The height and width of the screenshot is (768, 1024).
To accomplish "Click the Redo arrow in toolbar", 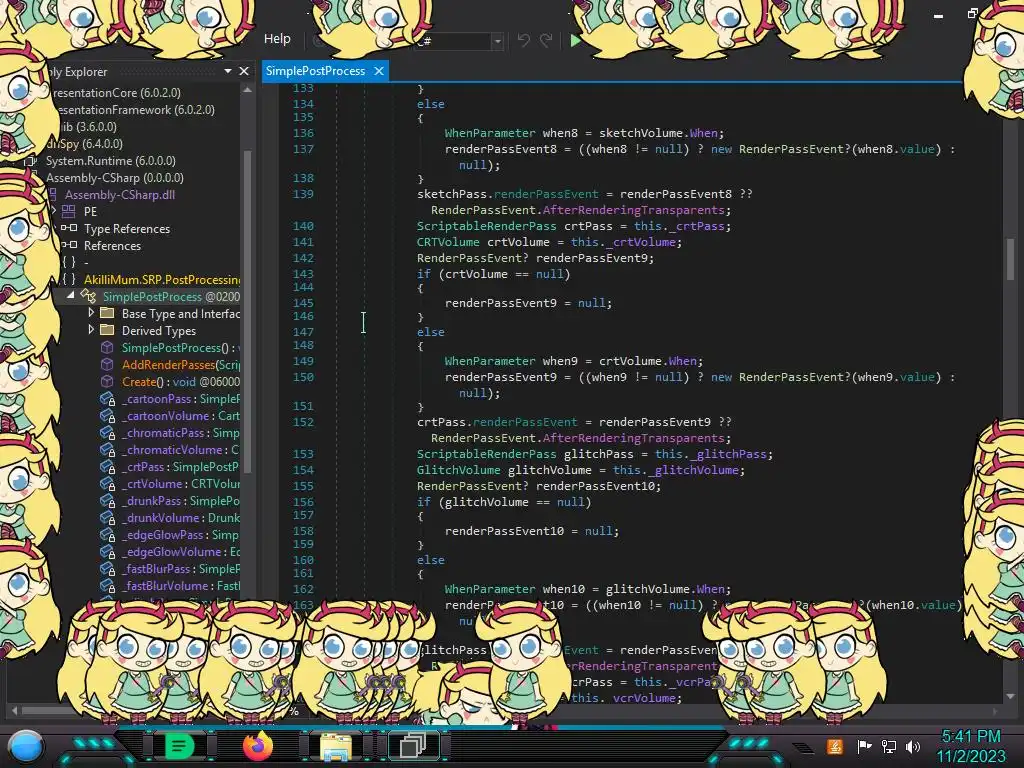I will click(546, 40).
